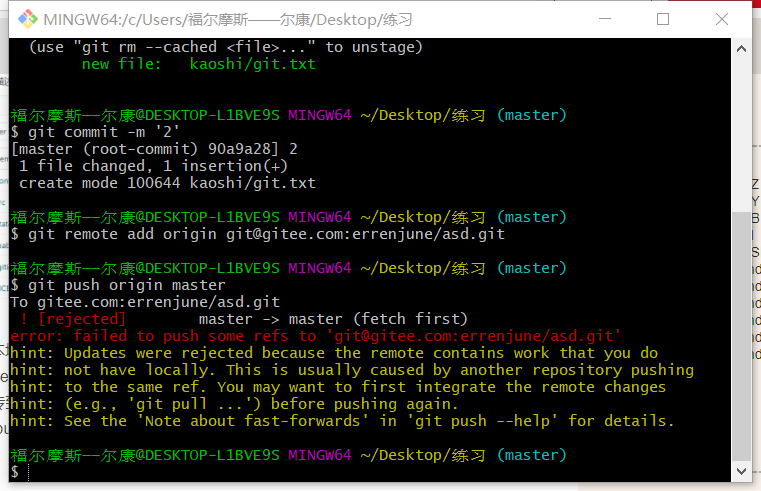Minimize the MINGW64 terminal window
Viewport: 761px width, 491px height.
click(x=605, y=19)
